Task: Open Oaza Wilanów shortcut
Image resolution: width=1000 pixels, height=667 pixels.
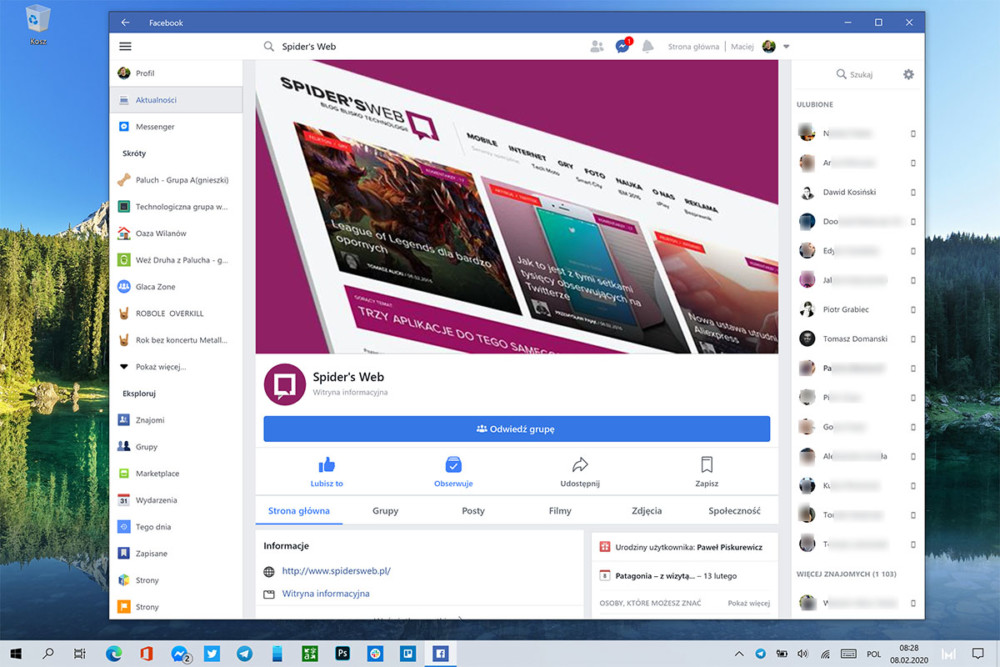Action: click(x=176, y=233)
